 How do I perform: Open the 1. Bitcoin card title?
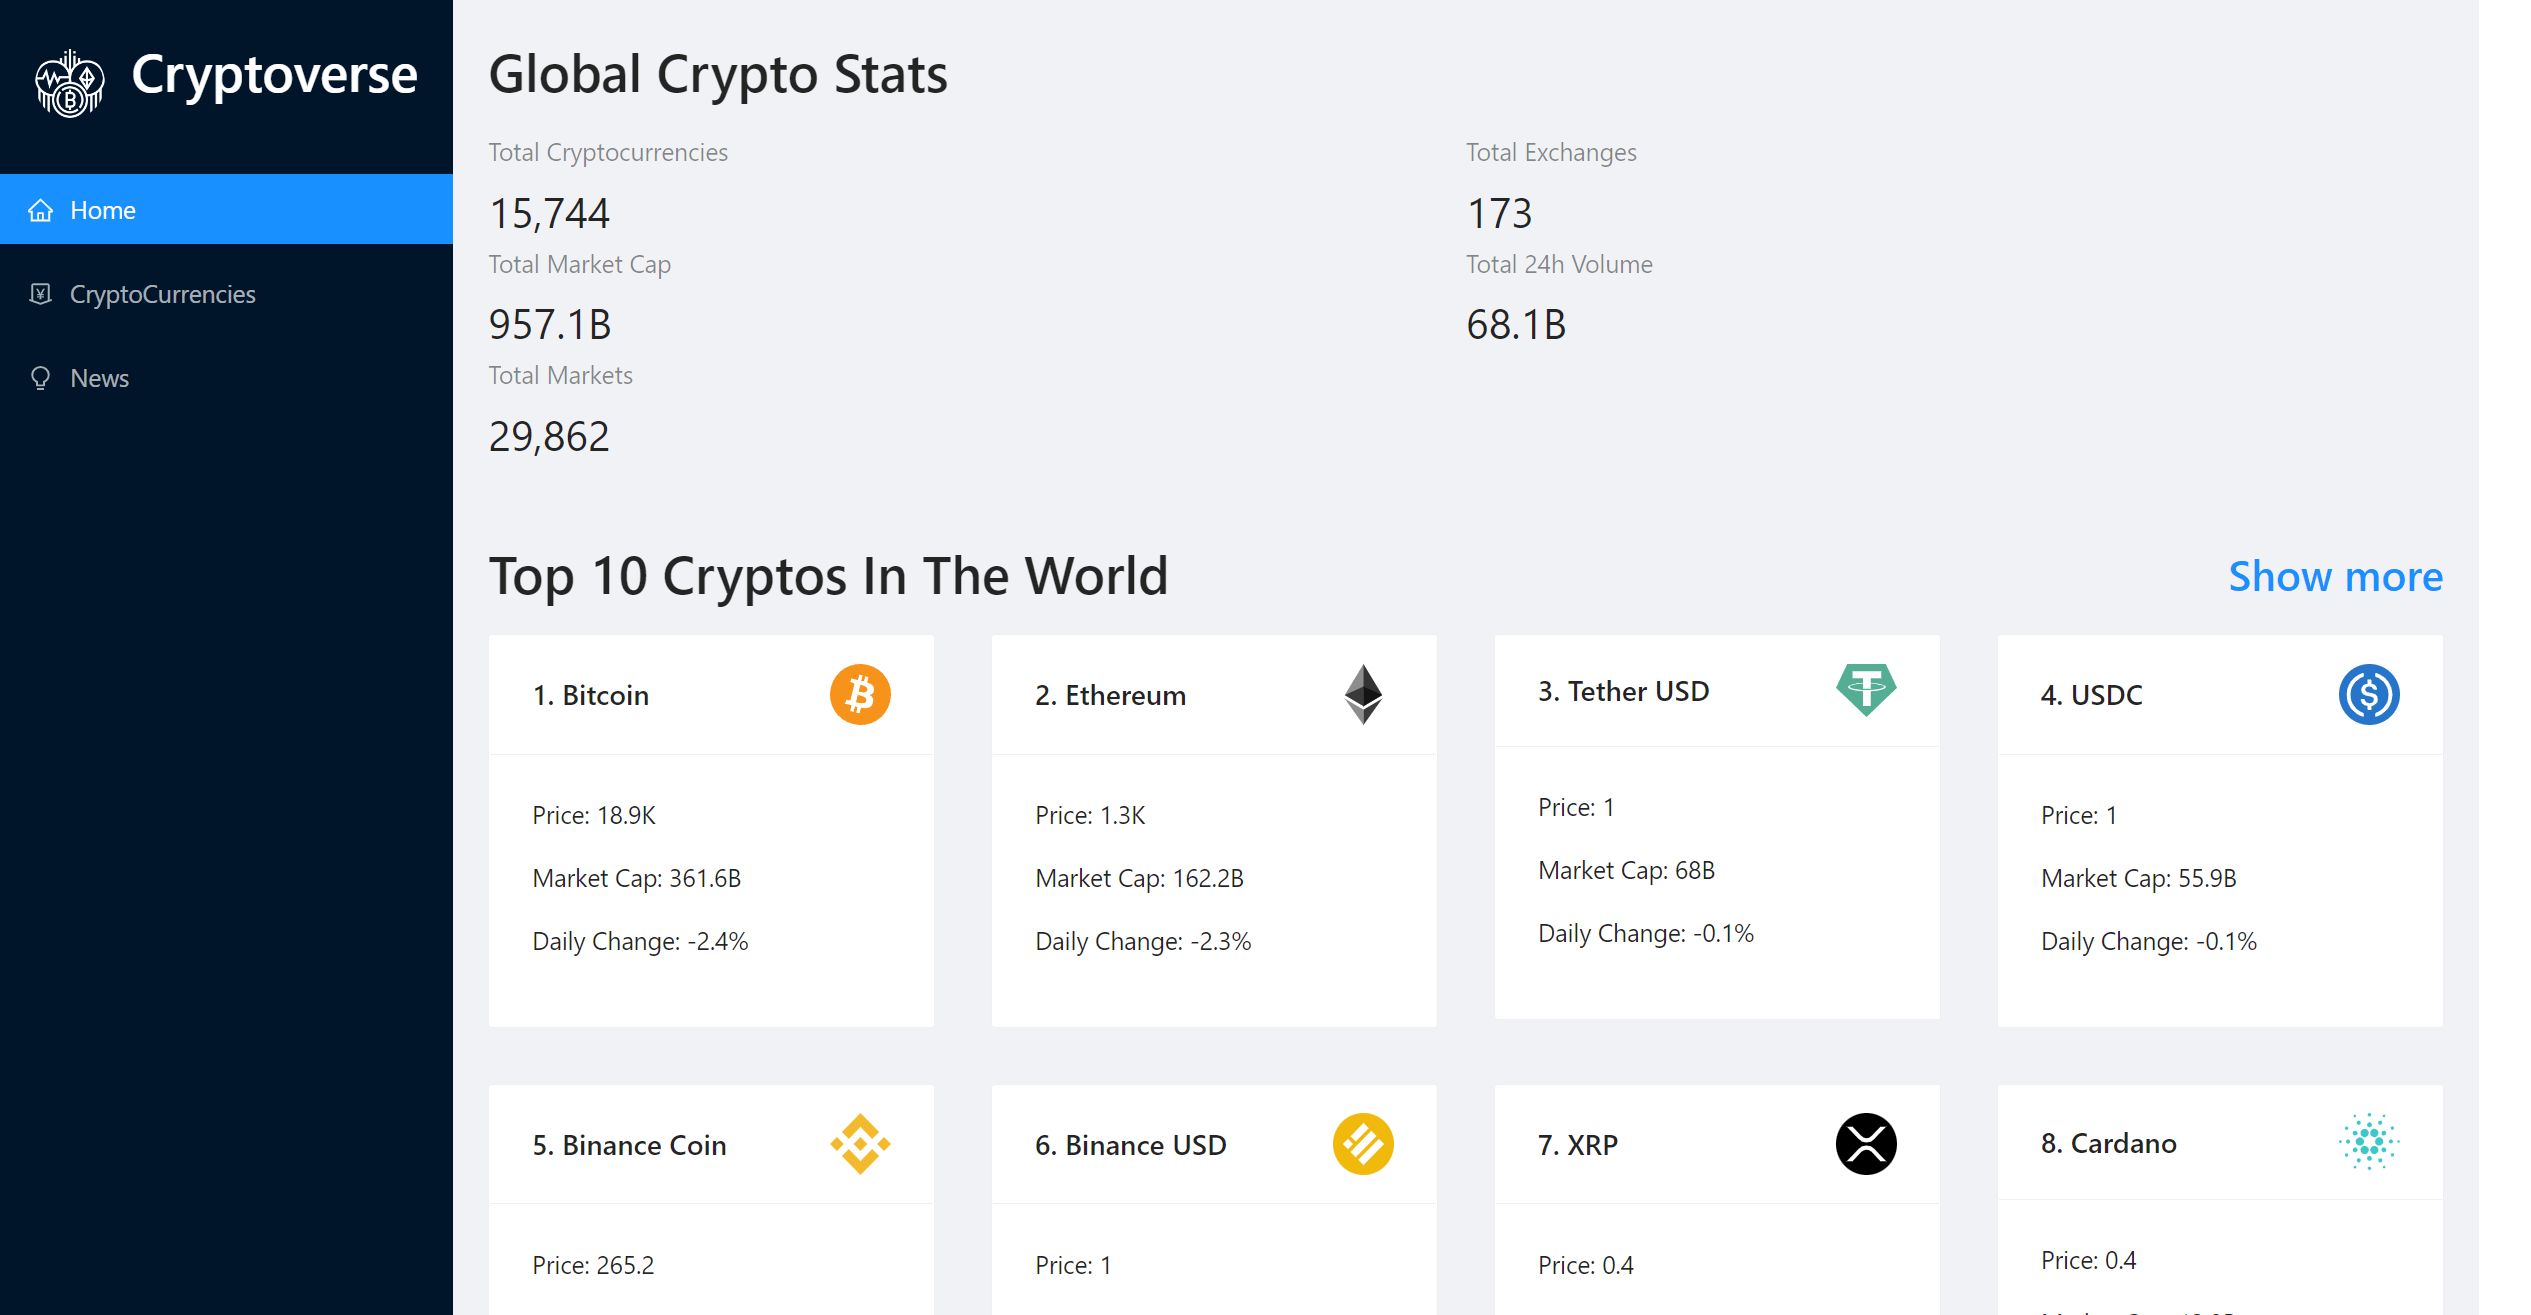(591, 695)
